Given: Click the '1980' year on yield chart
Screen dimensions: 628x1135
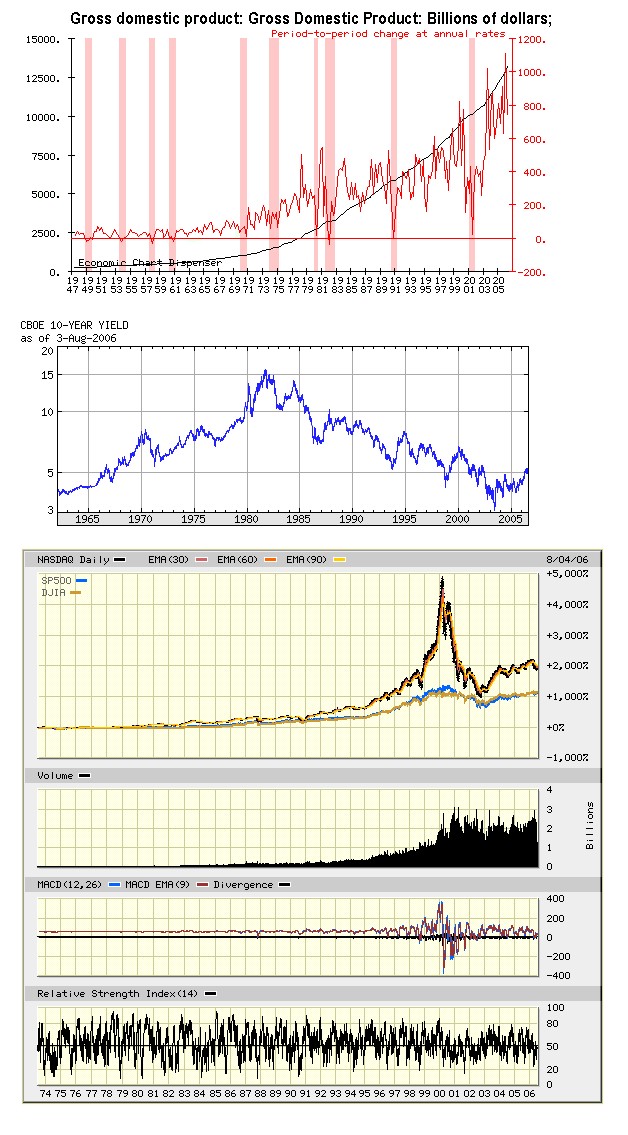Looking at the screenshot, I should point(246,519).
